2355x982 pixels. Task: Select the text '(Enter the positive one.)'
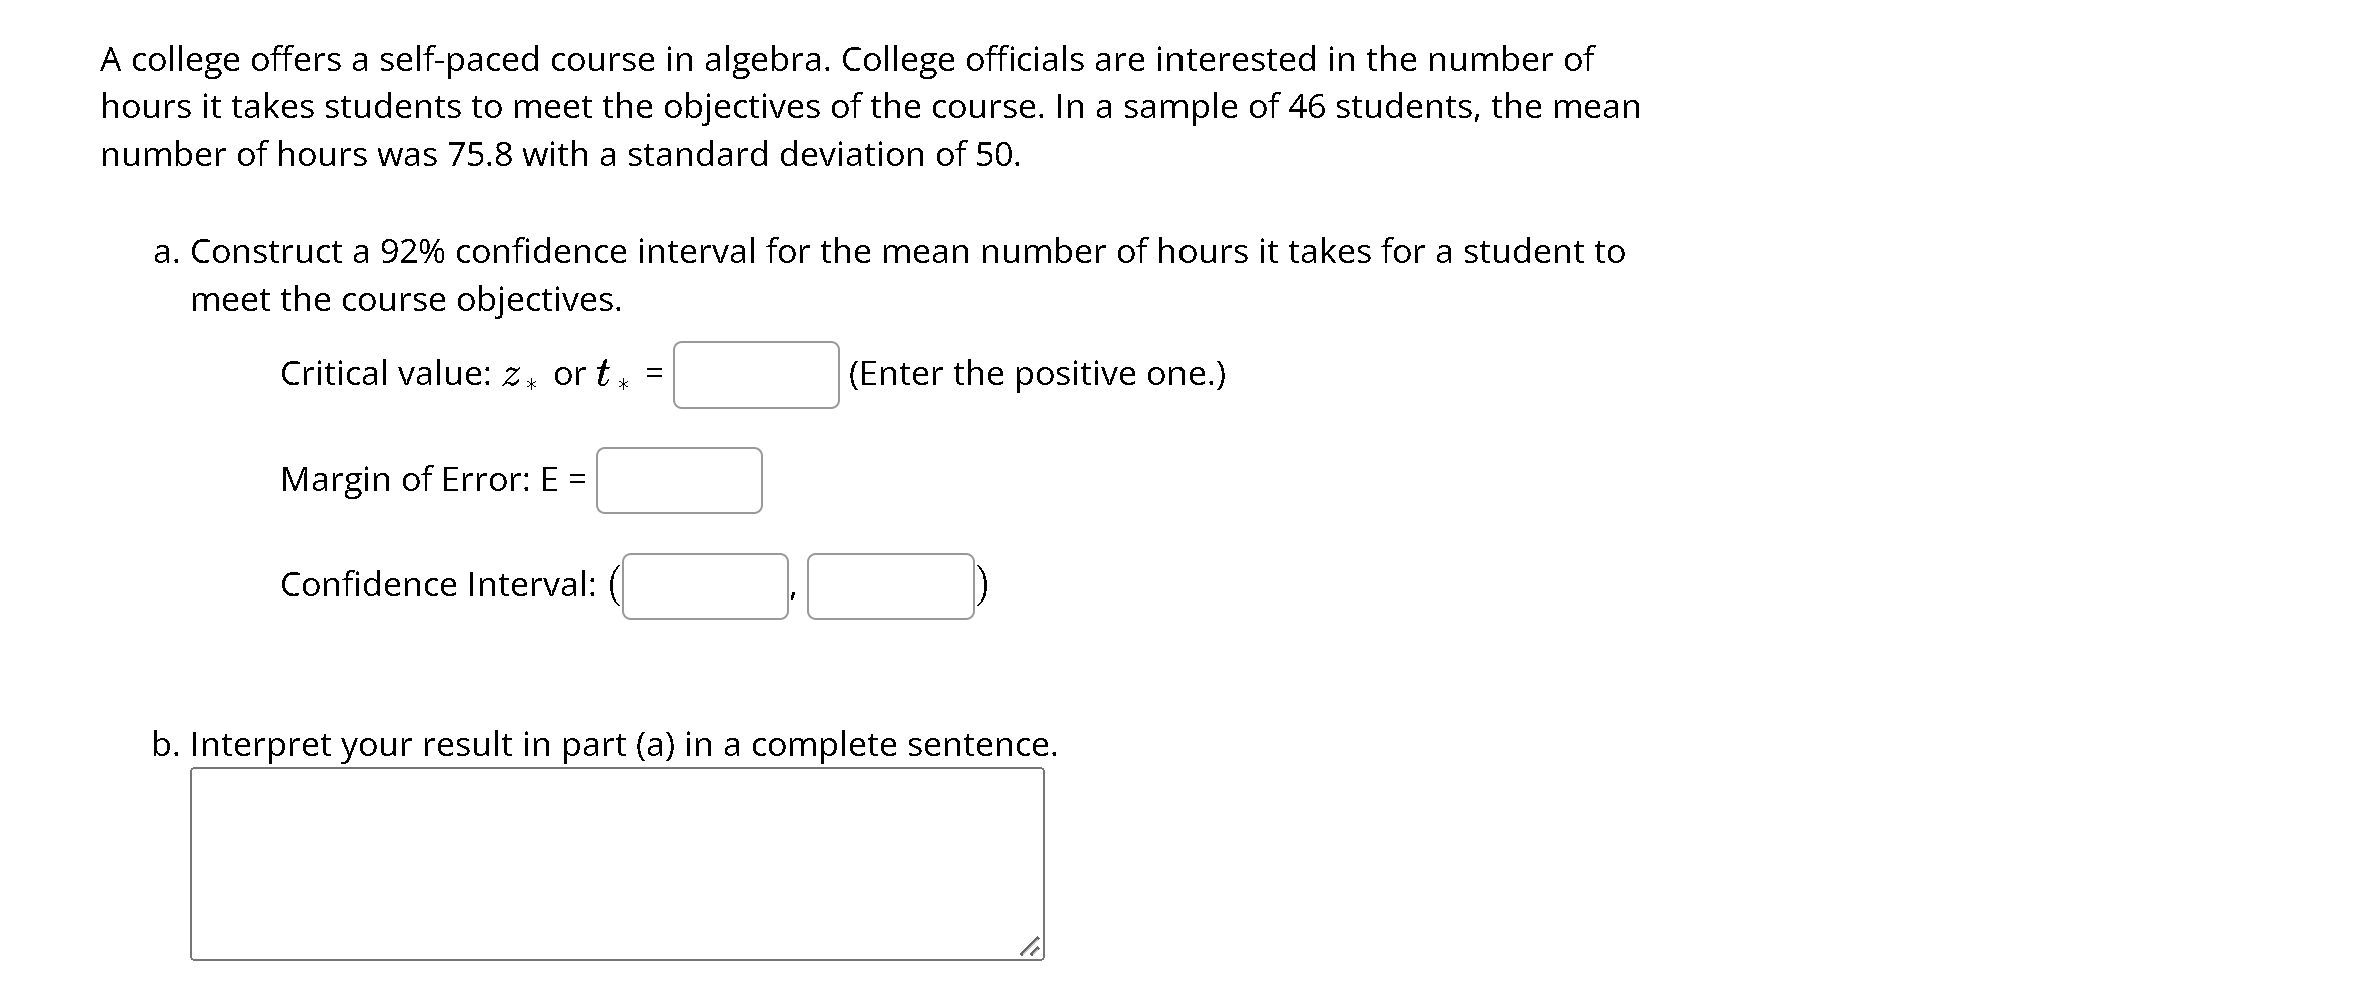pos(1036,374)
